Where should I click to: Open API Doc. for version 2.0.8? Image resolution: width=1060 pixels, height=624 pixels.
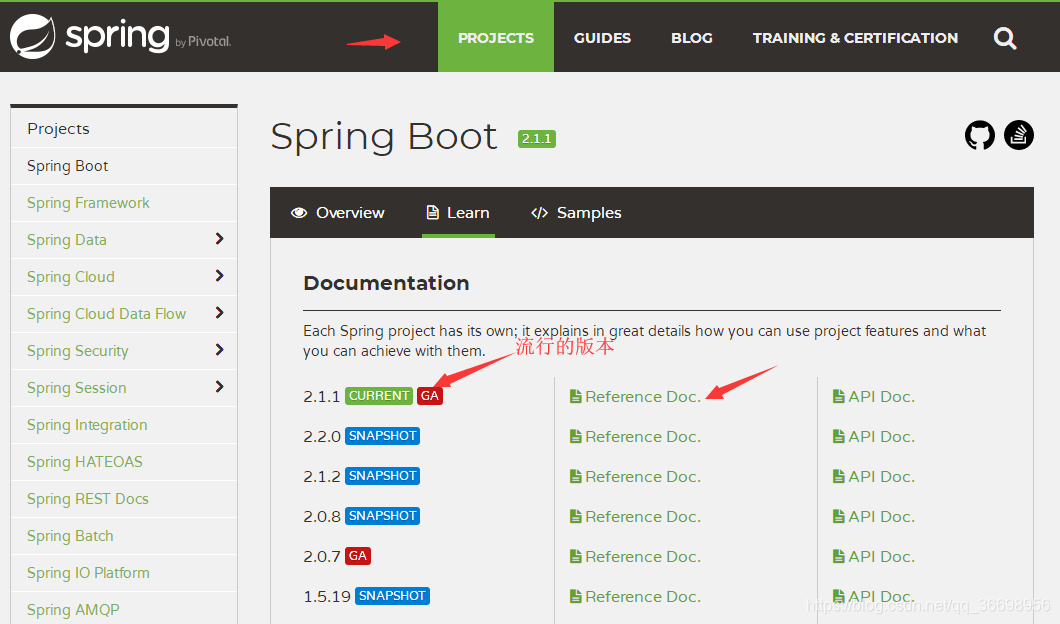[873, 517]
